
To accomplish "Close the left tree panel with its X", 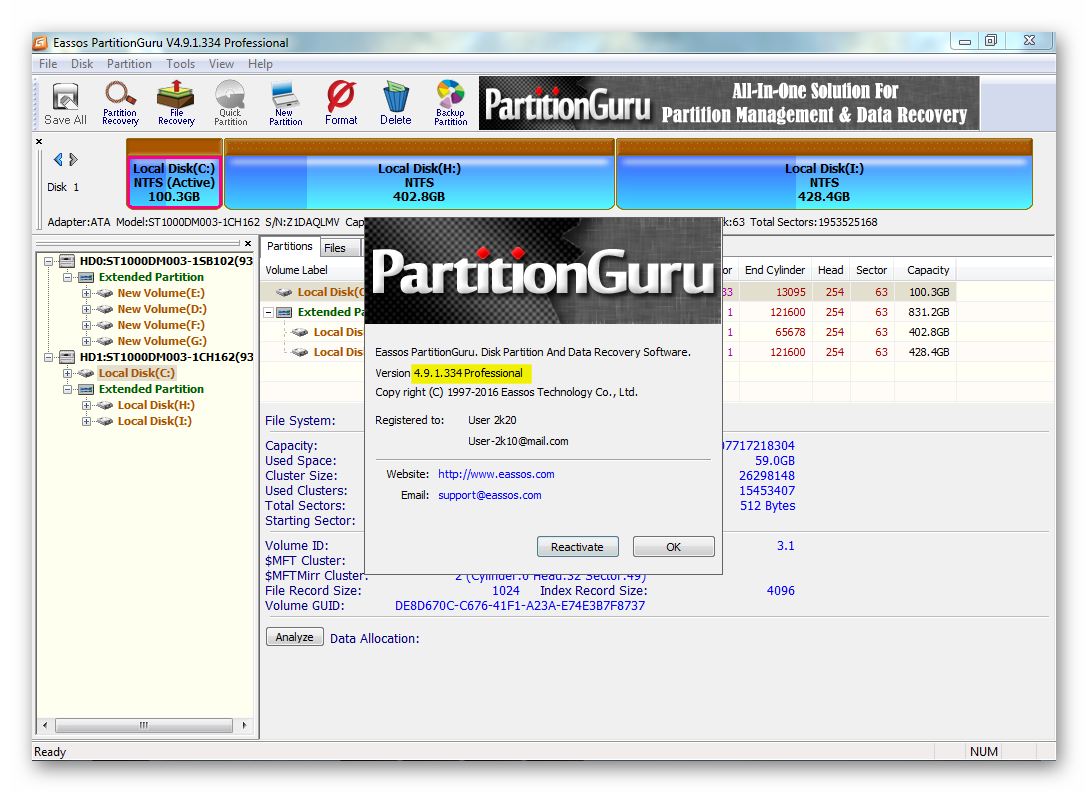I will pyautogui.click(x=248, y=244).
